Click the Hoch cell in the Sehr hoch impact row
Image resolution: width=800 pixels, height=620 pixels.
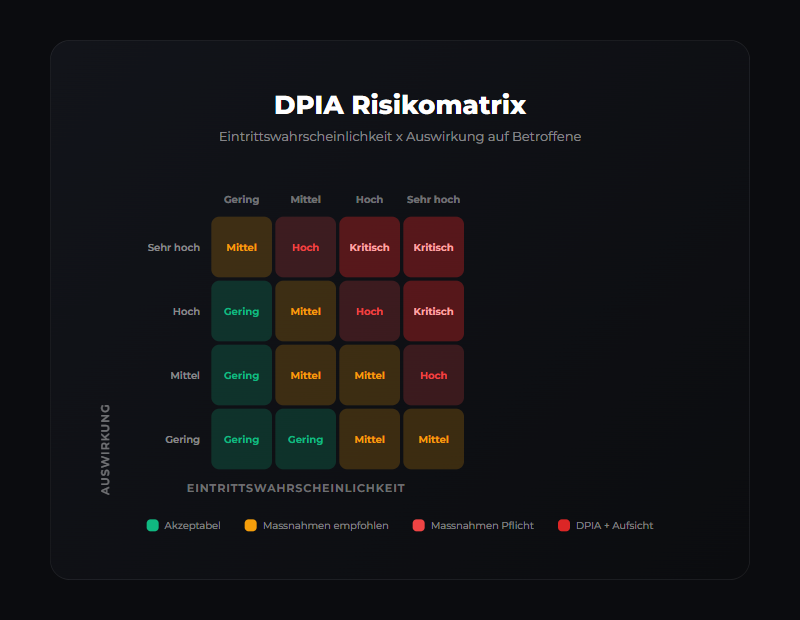click(x=305, y=247)
